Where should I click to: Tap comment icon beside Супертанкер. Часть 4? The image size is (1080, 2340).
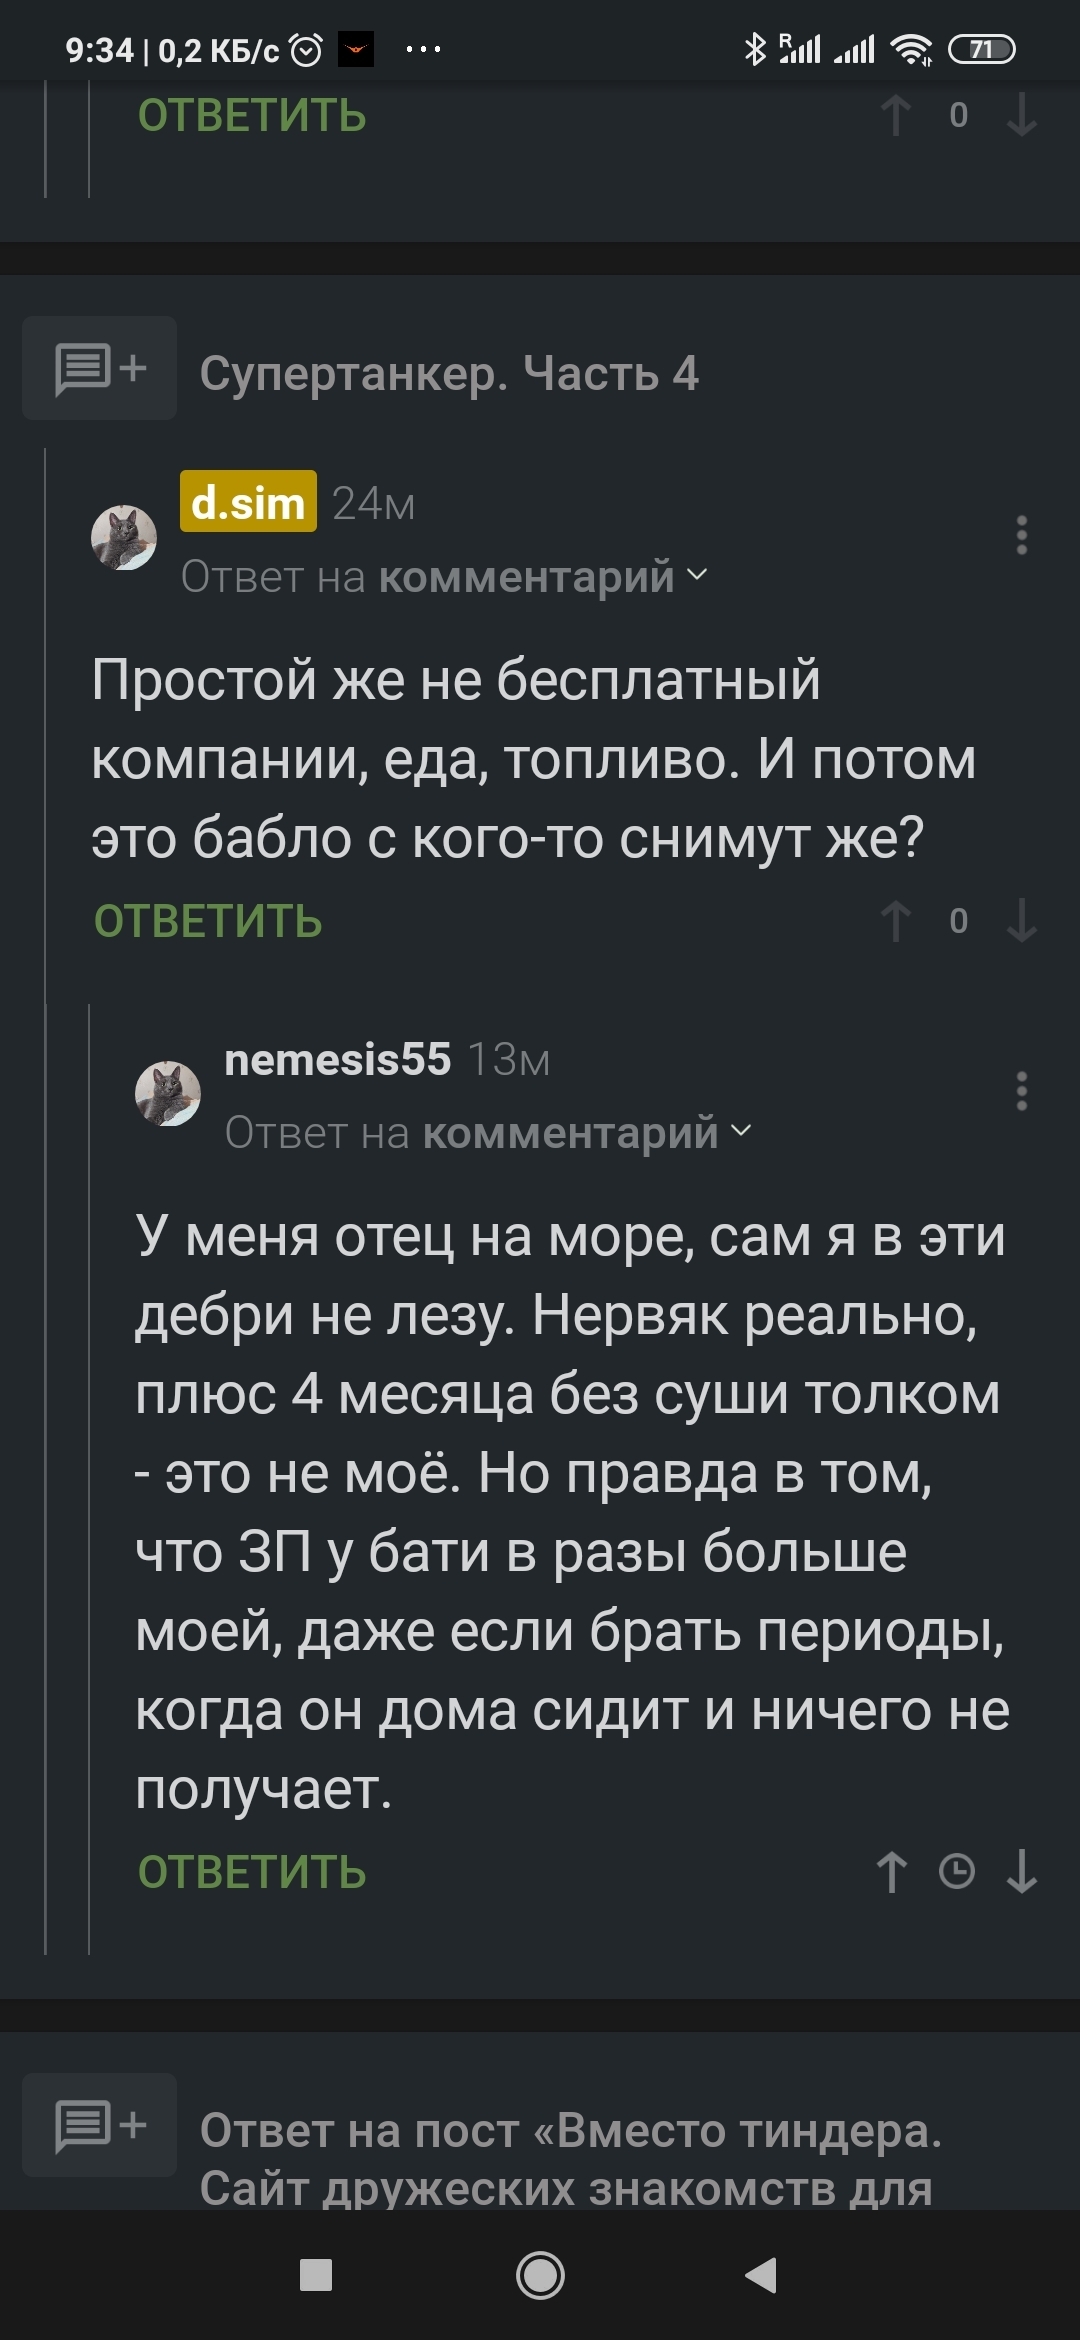pos(100,369)
